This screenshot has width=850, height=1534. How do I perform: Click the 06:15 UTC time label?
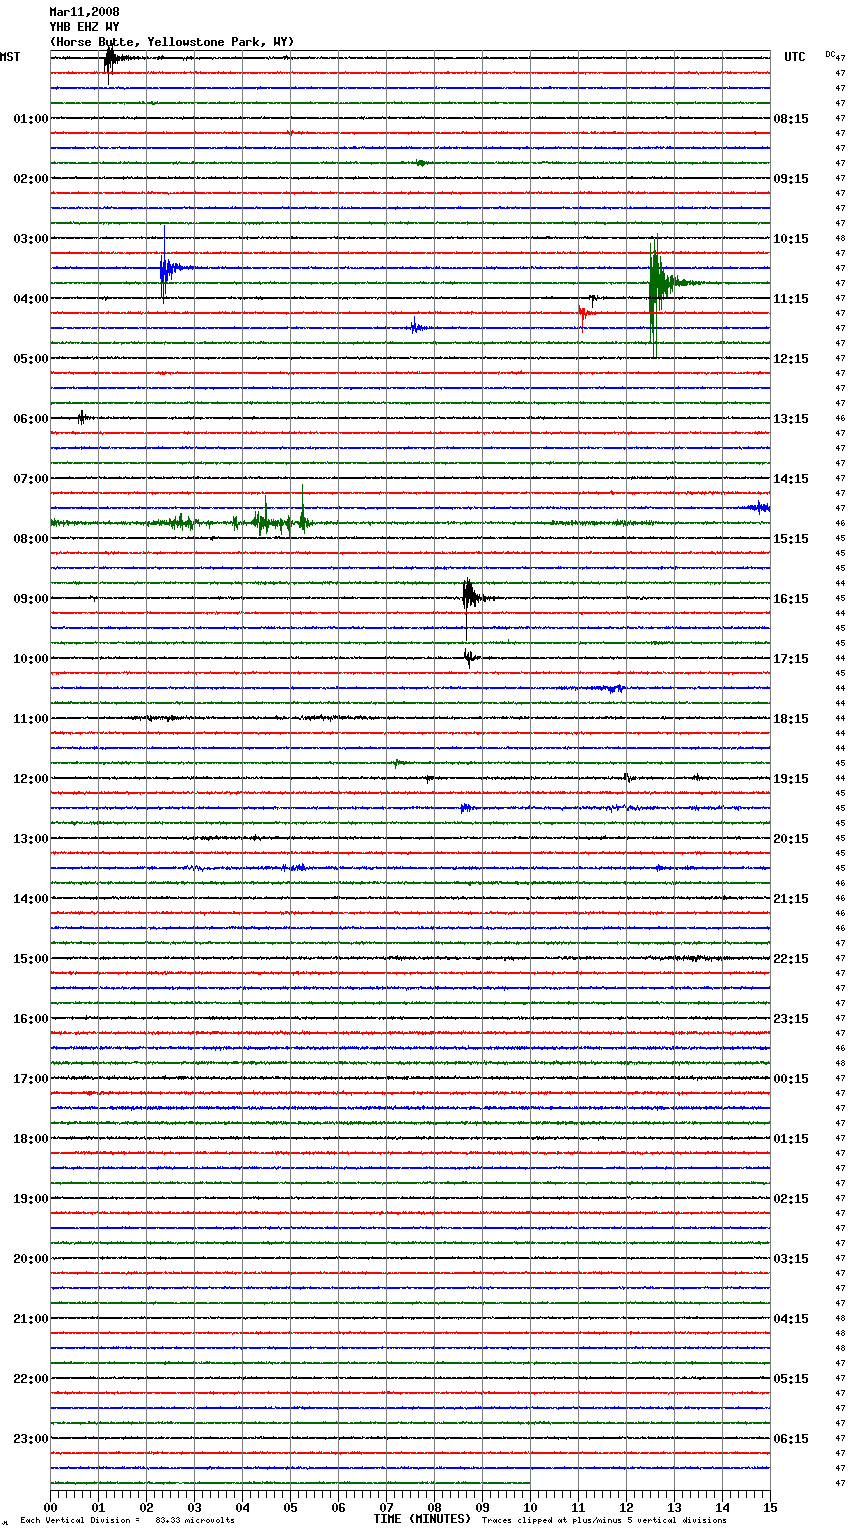pyautogui.click(x=791, y=1439)
